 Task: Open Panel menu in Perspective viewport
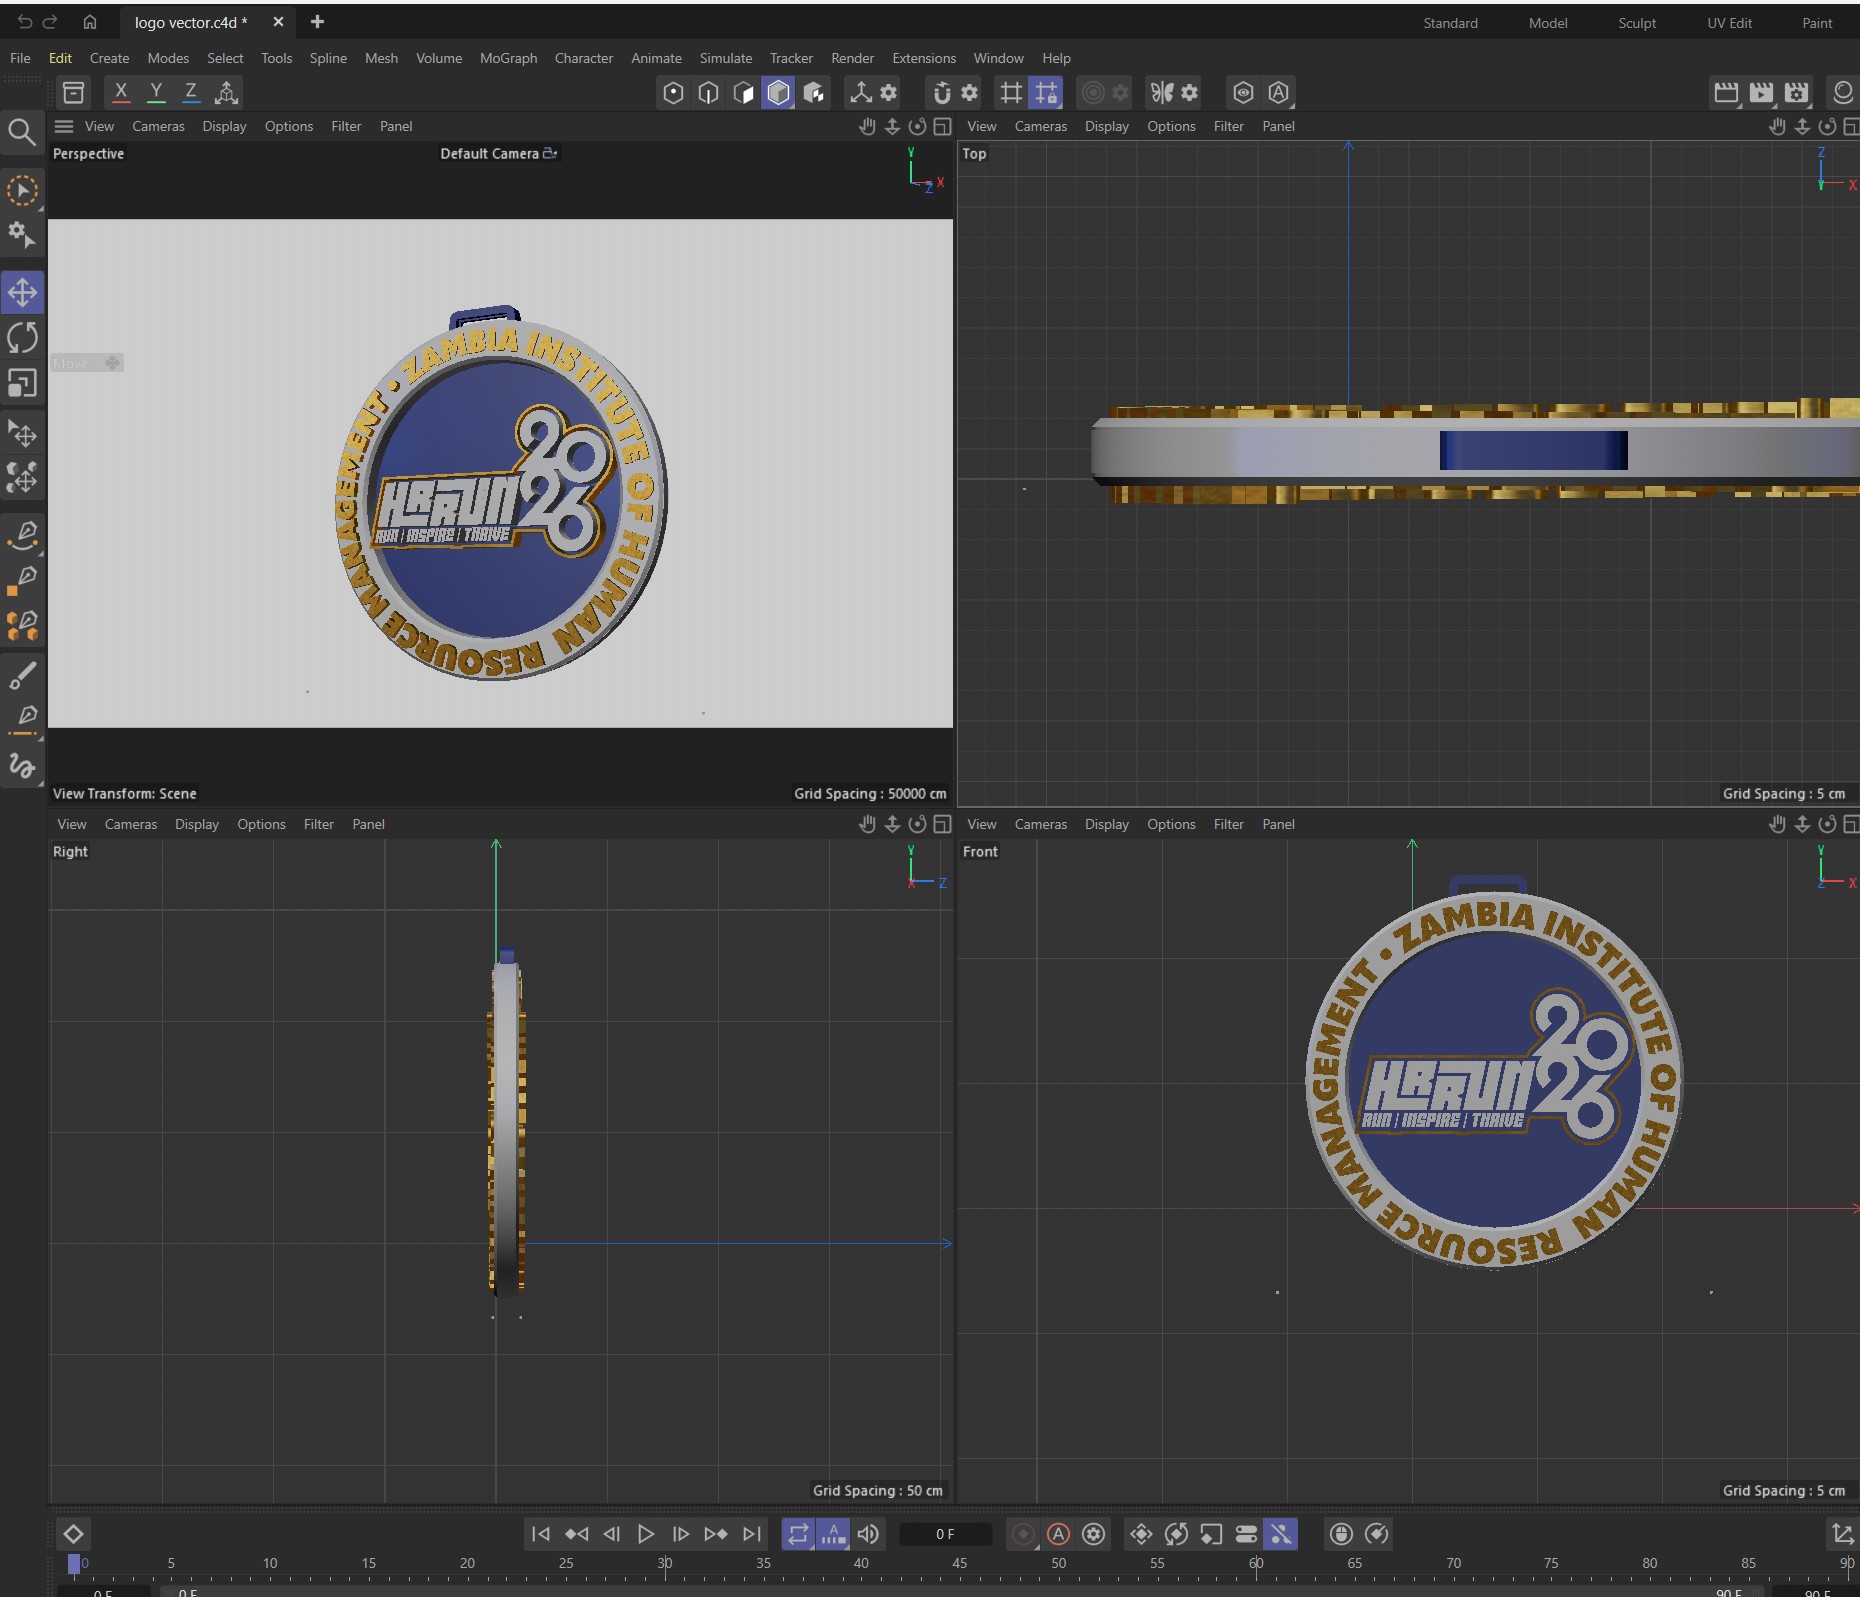[x=396, y=126]
